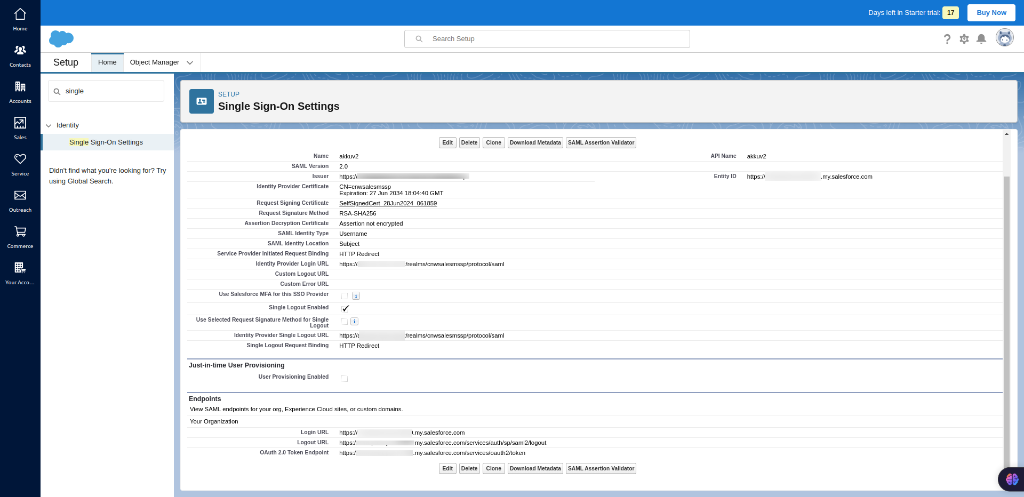Screen dimensions: 1024x497
Task: Open the SelfSignedCert request signing certificate link
Action: click(388, 203)
